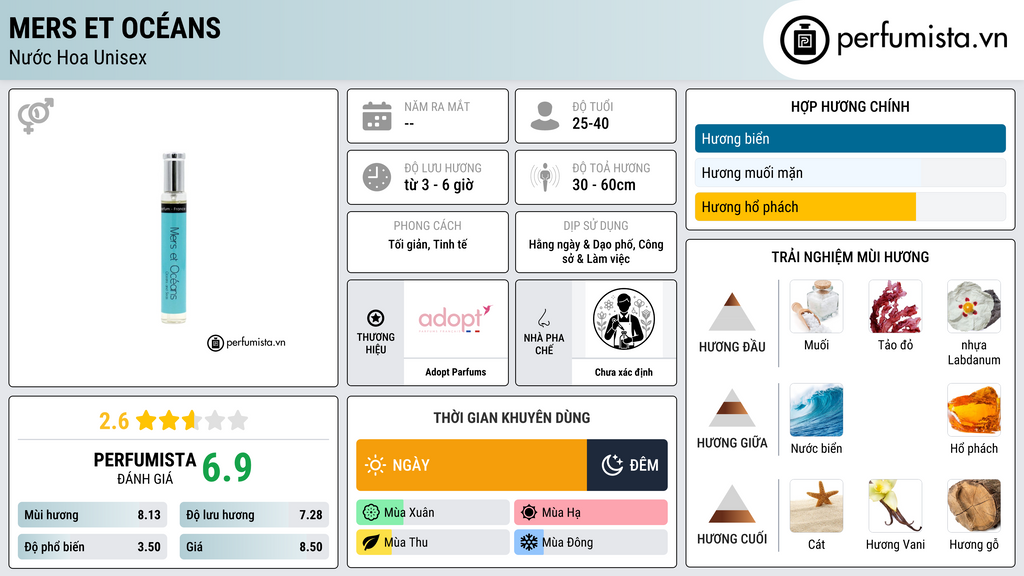Click the perfumista.vn watermark under the bottle
Image resolution: width=1024 pixels, height=576 pixels.
tap(246, 342)
